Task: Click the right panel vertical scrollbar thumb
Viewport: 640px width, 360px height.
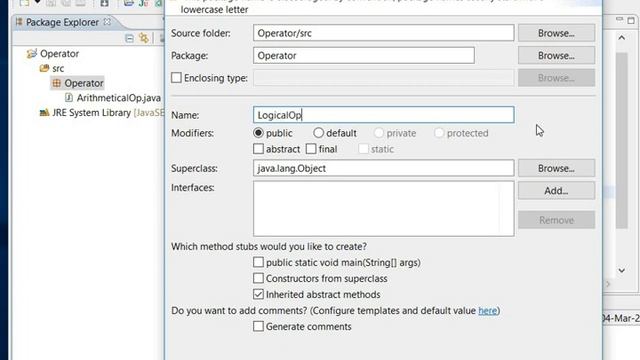Action: [622, 140]
